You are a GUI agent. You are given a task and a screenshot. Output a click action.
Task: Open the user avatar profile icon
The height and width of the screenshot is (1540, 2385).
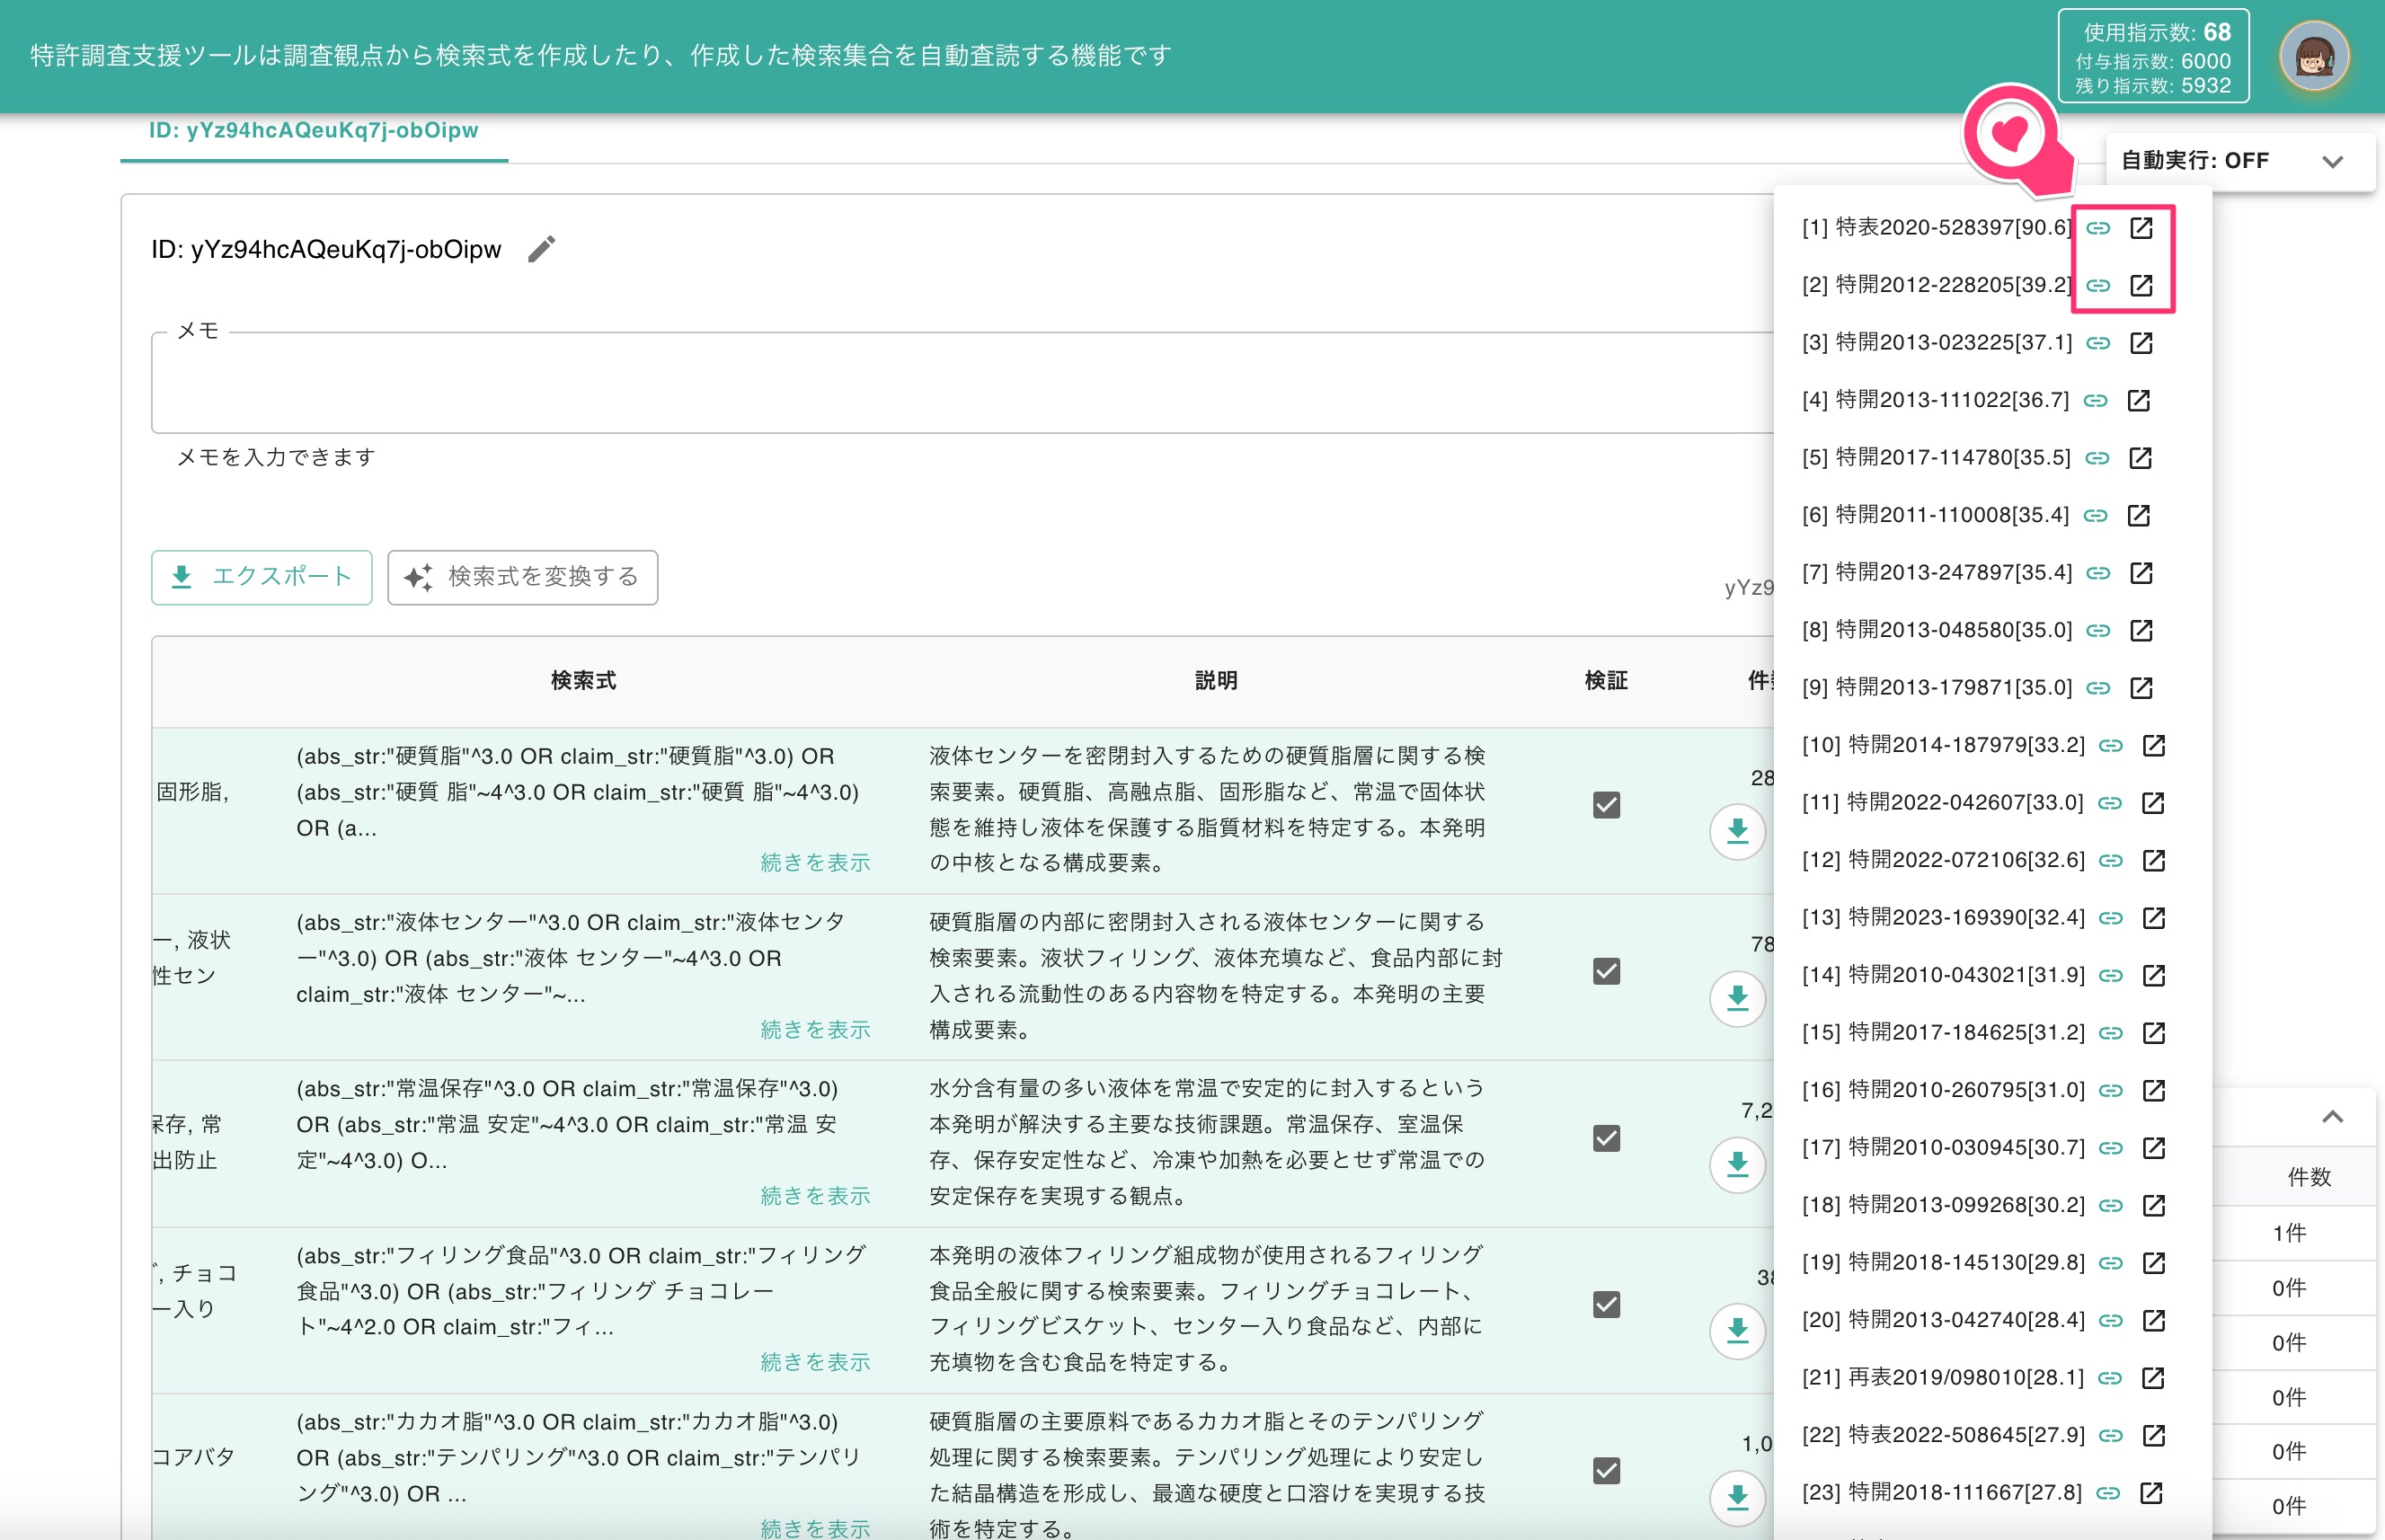pos(2314,56)
